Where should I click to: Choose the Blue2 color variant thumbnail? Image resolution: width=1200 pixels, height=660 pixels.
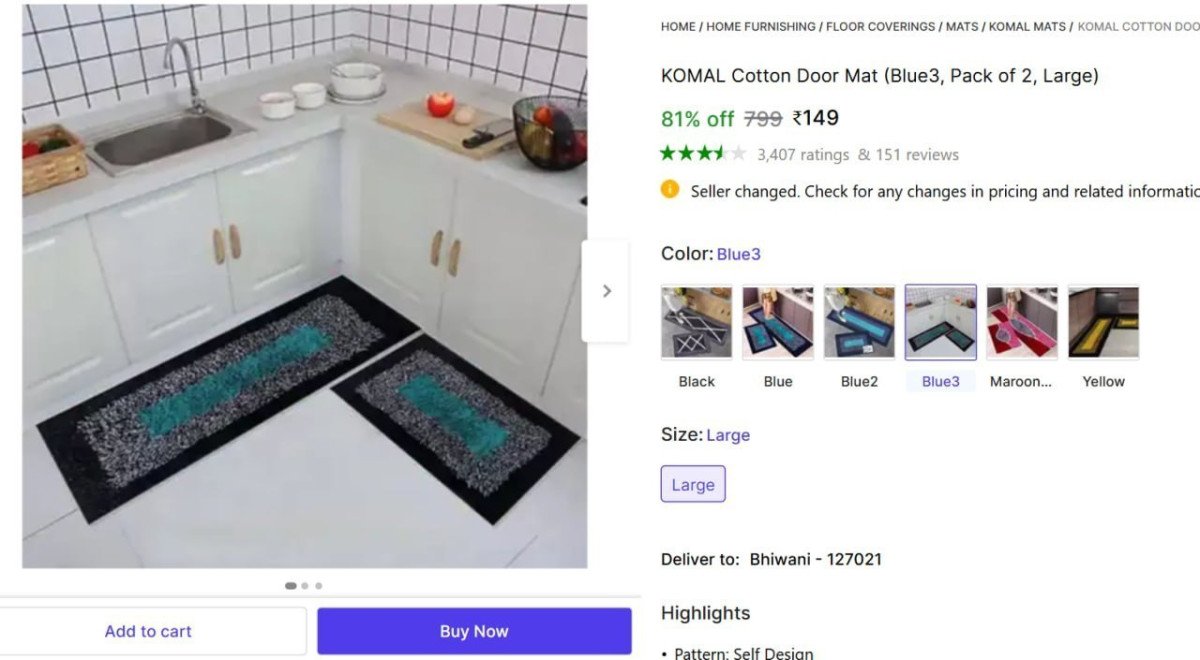click(x=859, y=323)
